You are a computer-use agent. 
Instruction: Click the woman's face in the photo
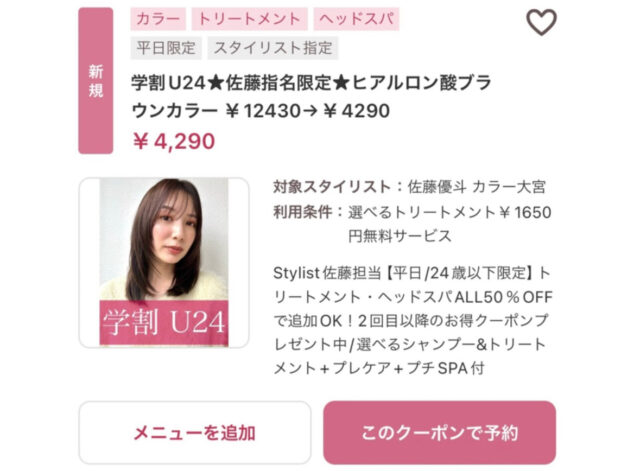pyautogui.click(x=176, y=228)
